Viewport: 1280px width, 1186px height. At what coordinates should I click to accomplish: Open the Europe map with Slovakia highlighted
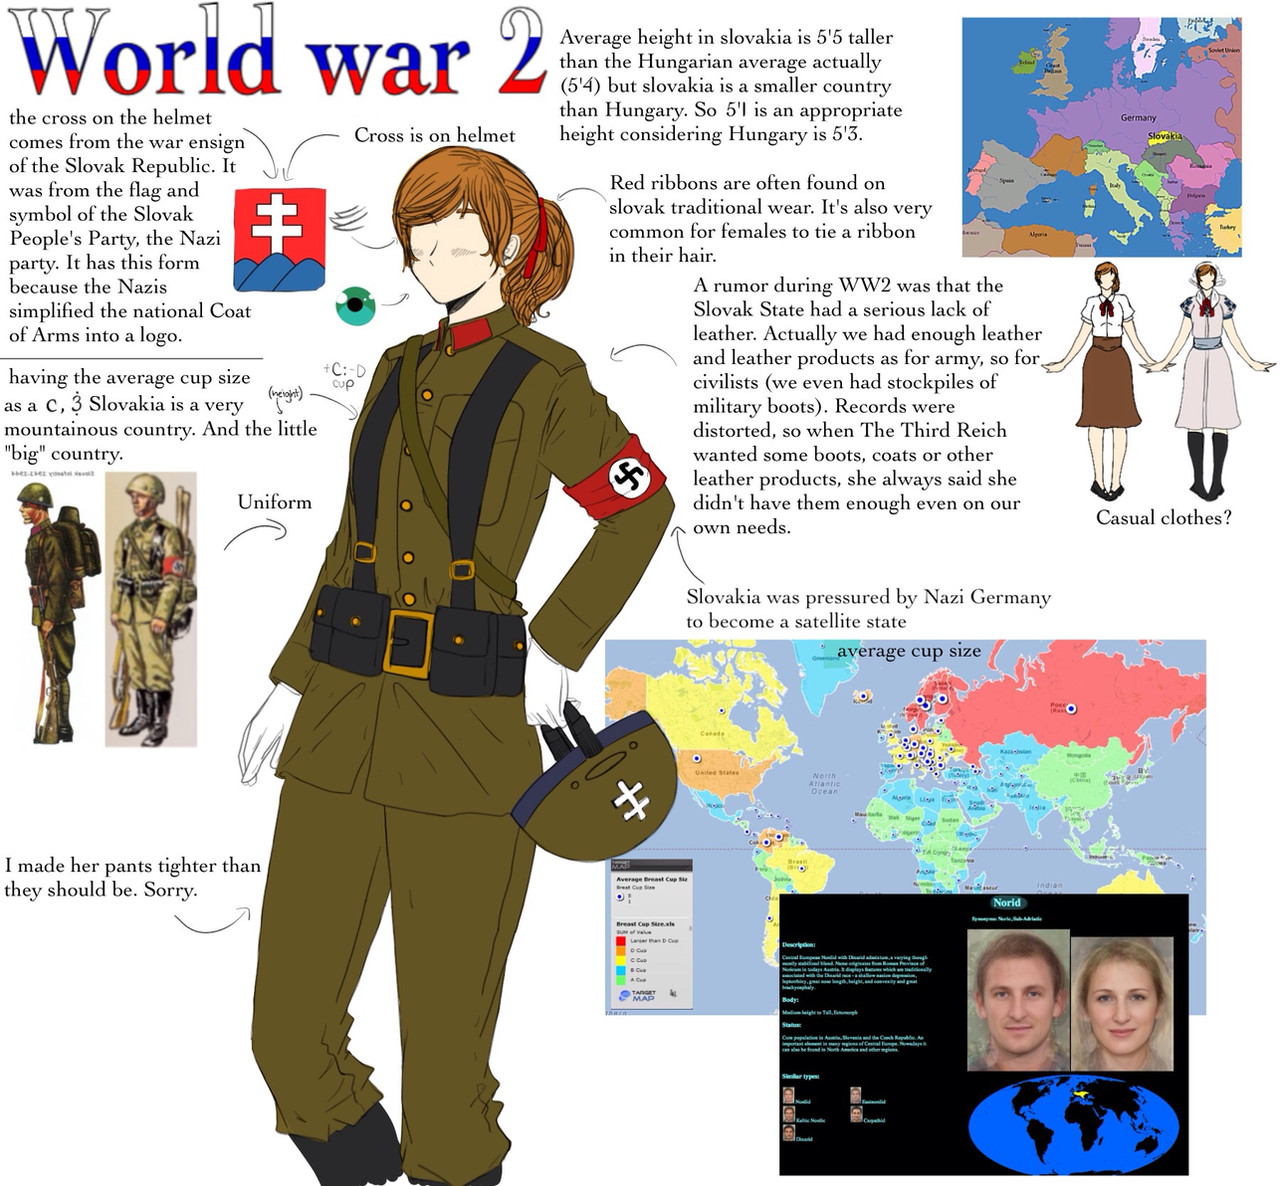(1101, 137)
